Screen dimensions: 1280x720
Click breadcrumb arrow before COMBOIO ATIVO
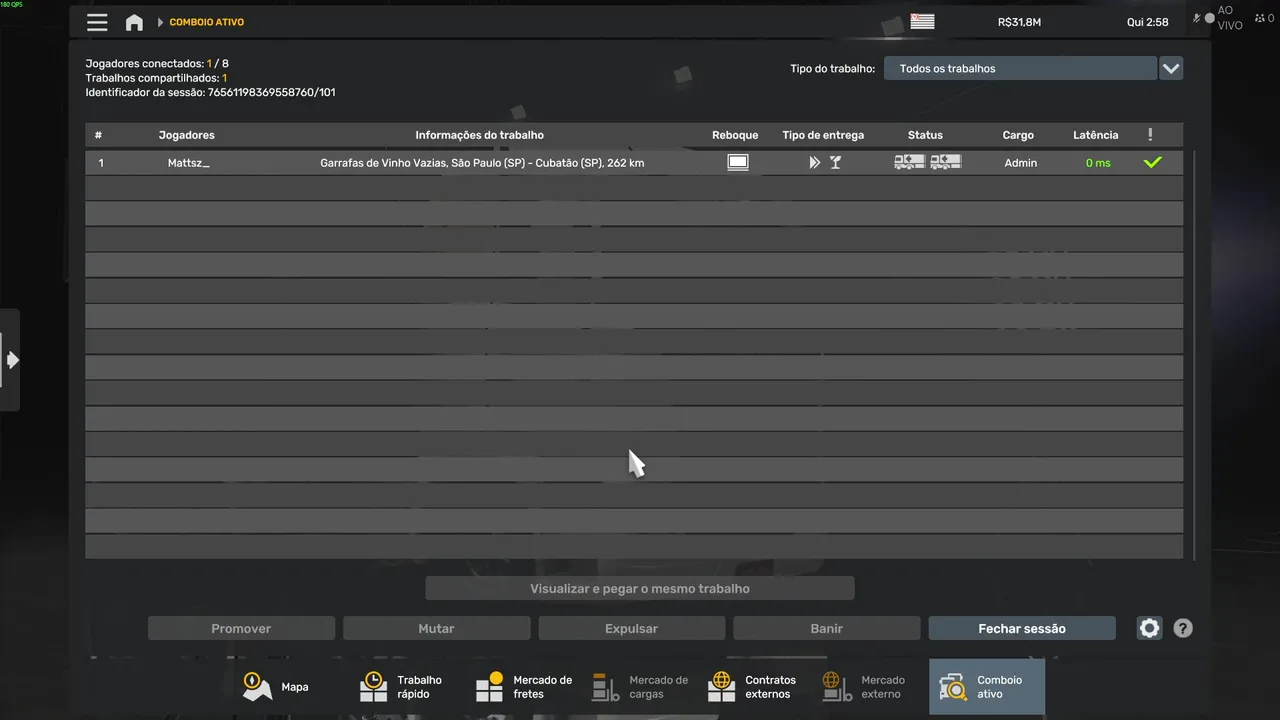[x=160, y=22]
